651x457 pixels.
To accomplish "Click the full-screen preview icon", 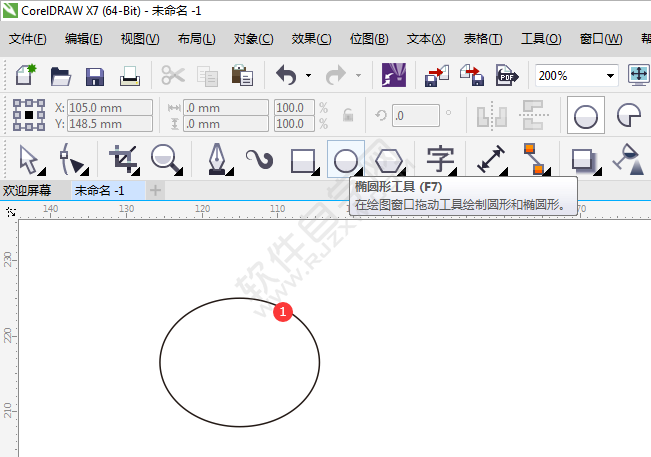I will click(639, 75).
